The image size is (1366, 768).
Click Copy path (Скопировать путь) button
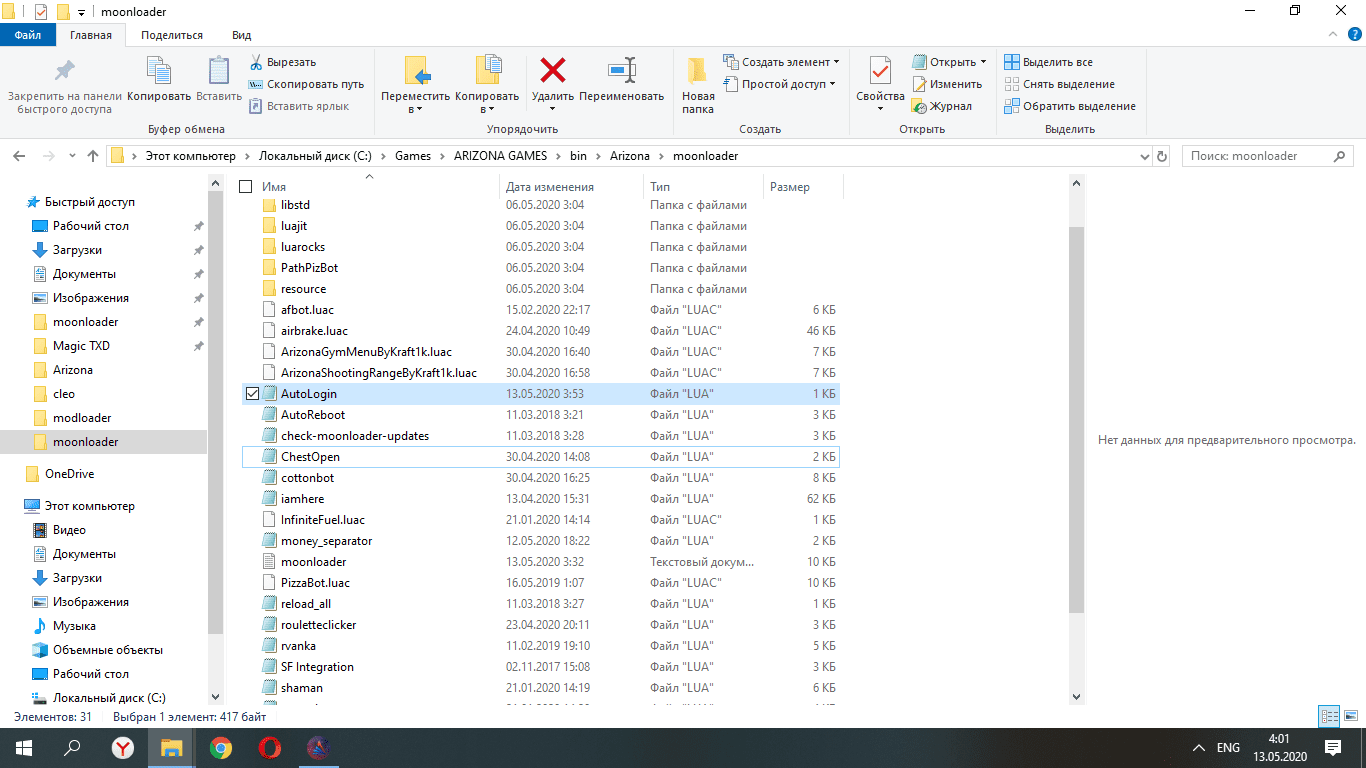click(x=307, y=84)
